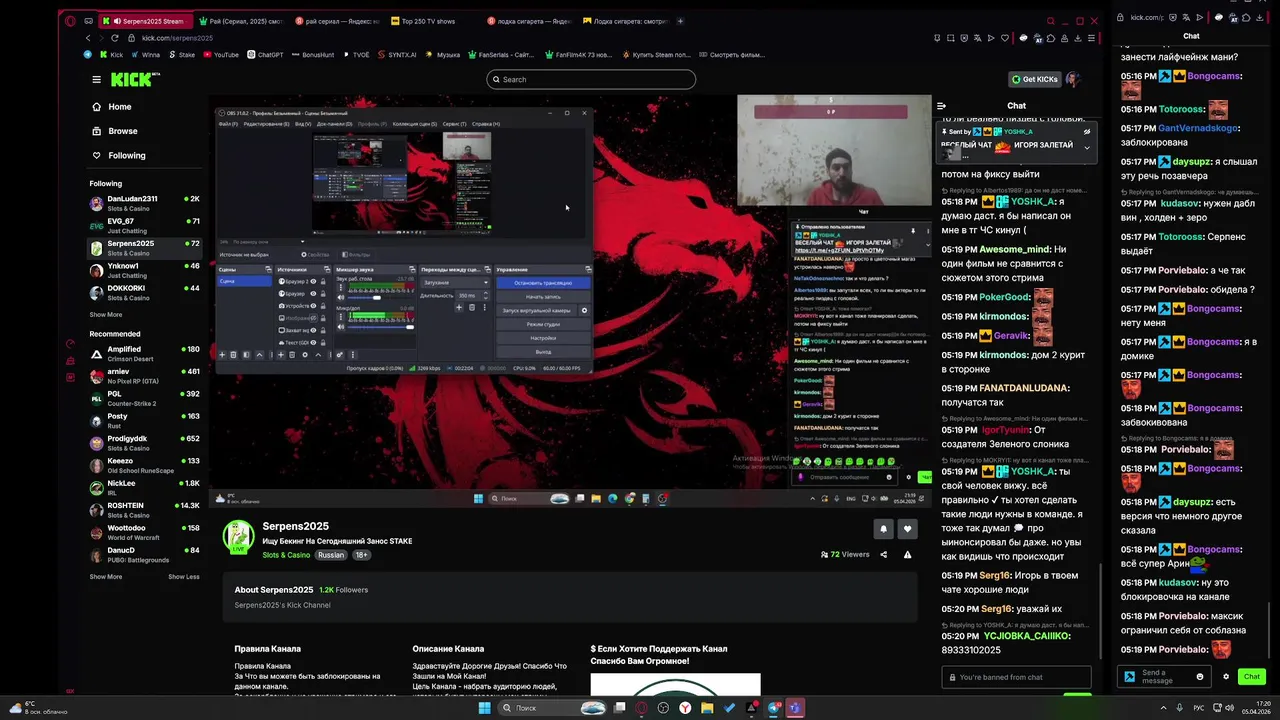Image resolution: width=1280 pixels, height=720 pixels.
Task: Go back in the browser
Action: pyautogui.click(x=88, y=38)
